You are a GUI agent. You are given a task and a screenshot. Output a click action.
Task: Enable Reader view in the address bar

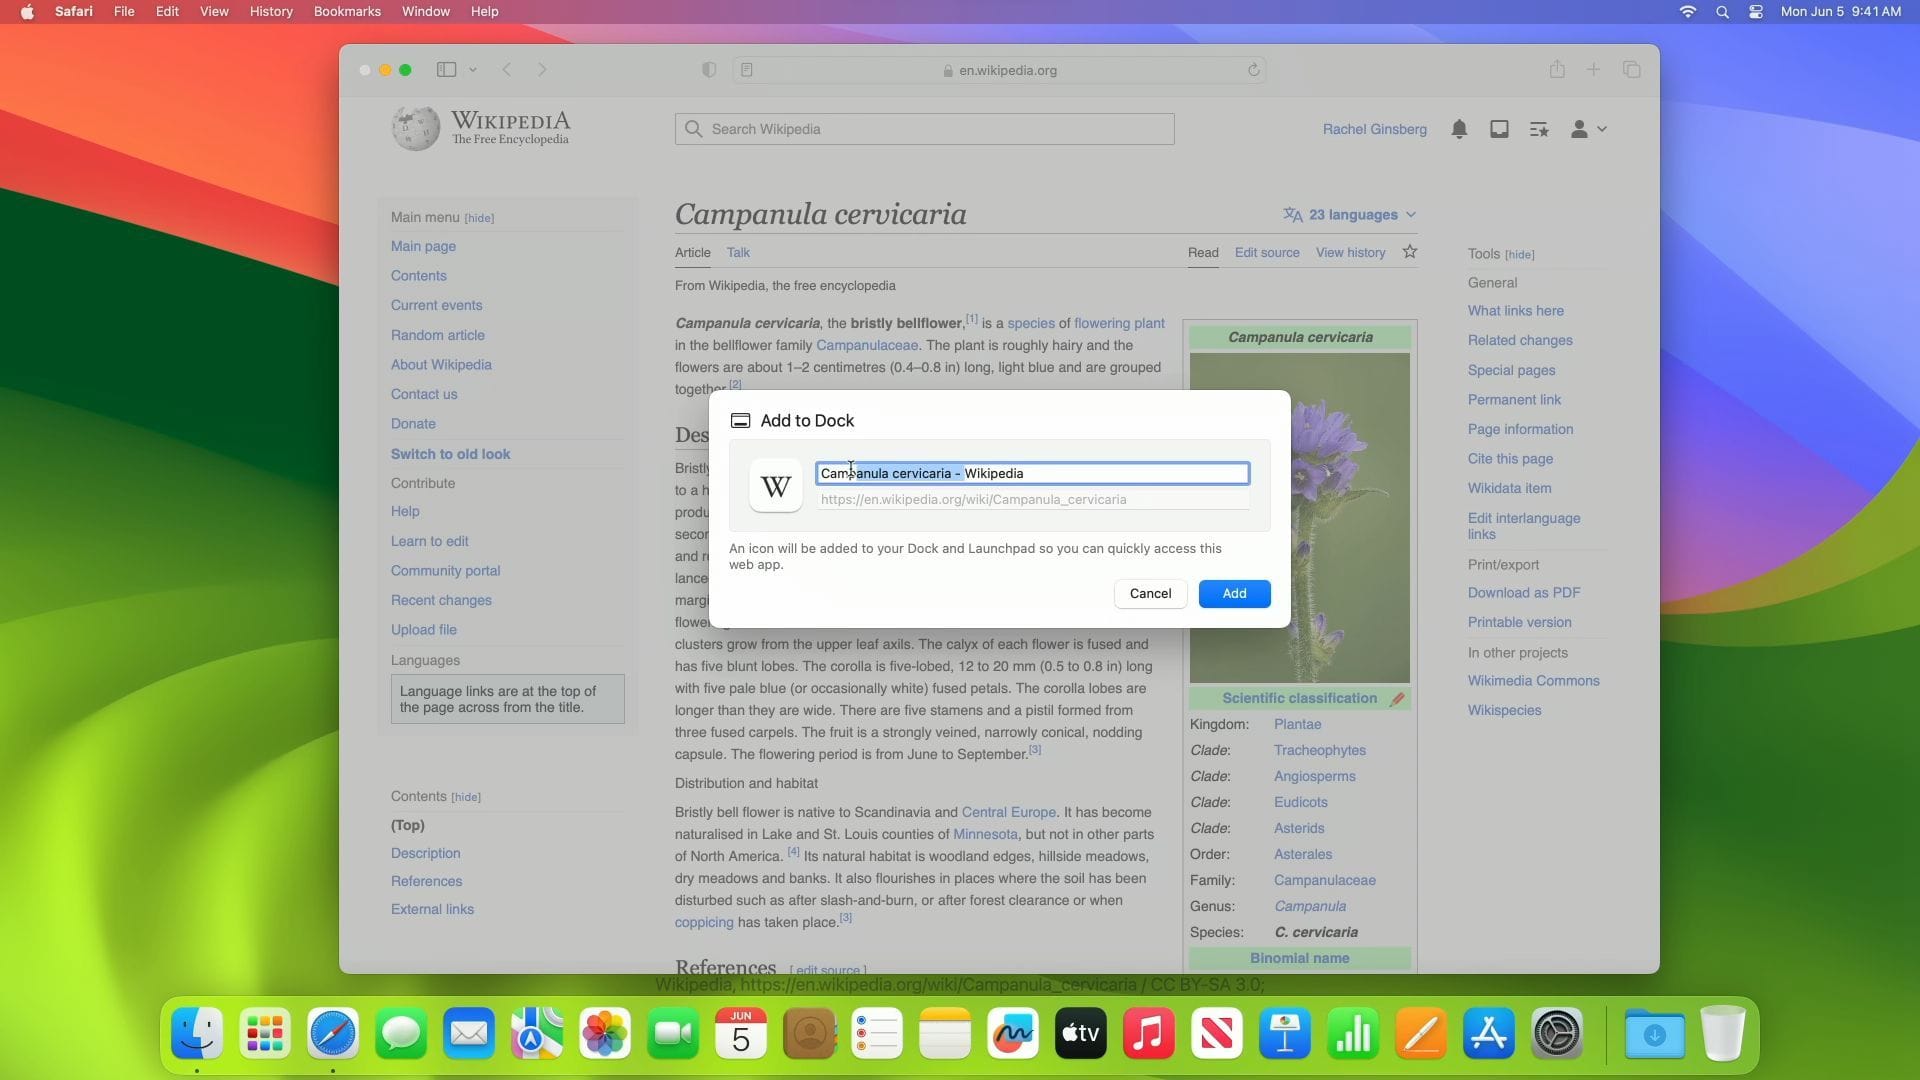click(747, 70)
